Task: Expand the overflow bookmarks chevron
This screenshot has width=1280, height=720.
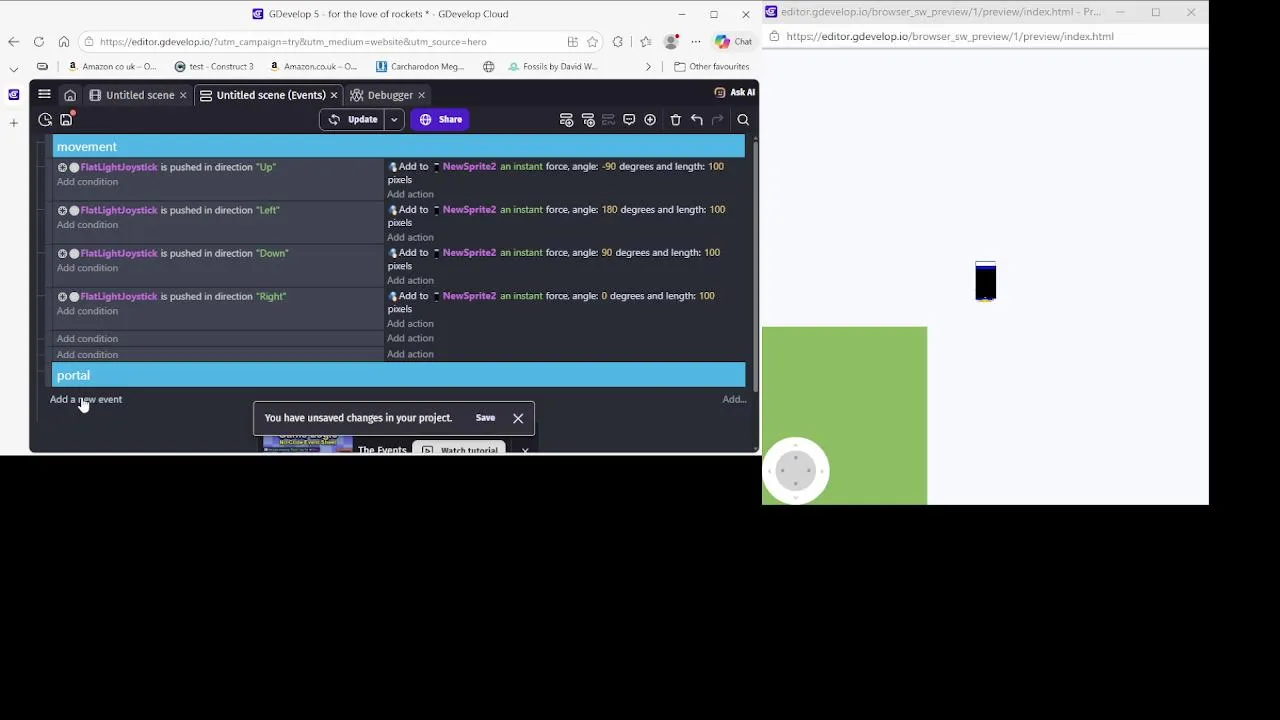Action: point(648,67)
